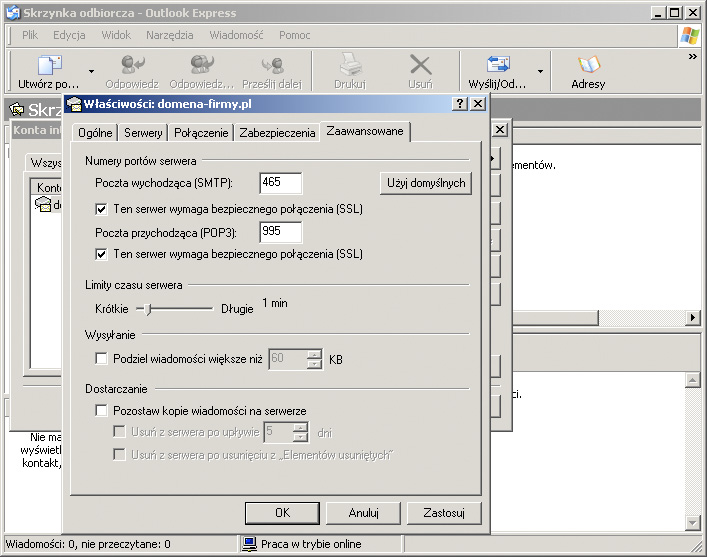Enable Podziel wiadomości większe niż checkbox
The width and height of the screenshot is (707, 557).
tap(101, 359)
